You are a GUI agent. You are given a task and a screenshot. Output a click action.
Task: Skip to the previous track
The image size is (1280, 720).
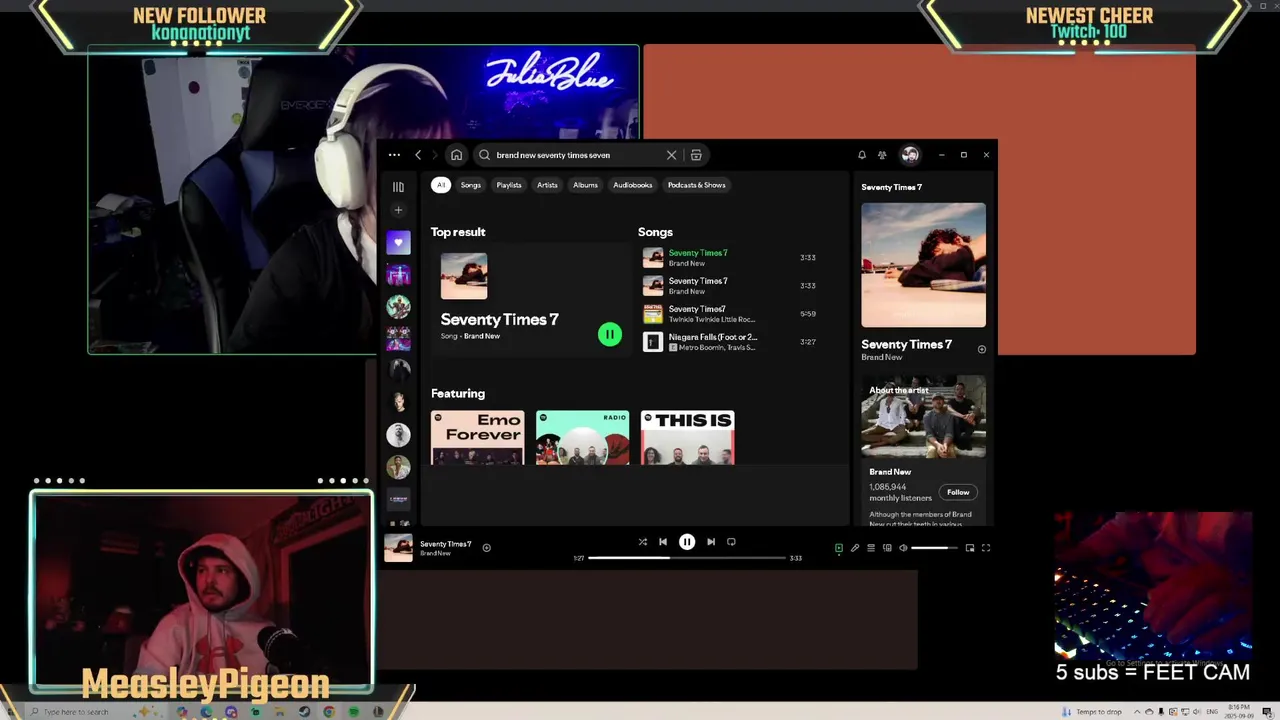pos(662,542)
